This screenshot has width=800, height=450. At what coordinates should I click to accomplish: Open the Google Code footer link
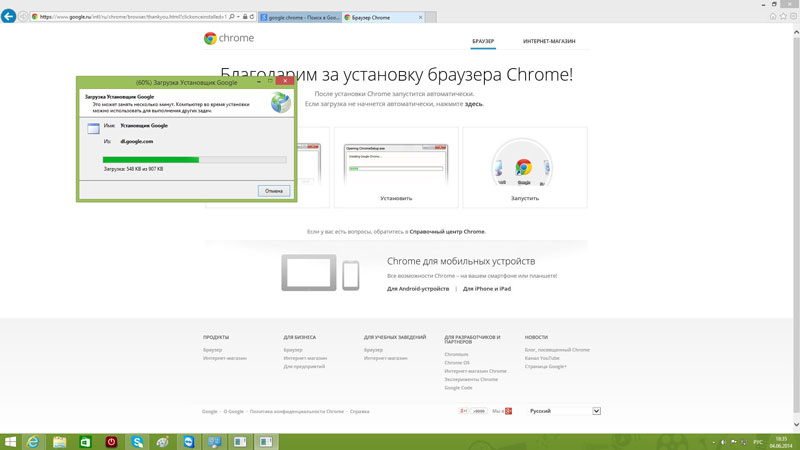(458, 388)
